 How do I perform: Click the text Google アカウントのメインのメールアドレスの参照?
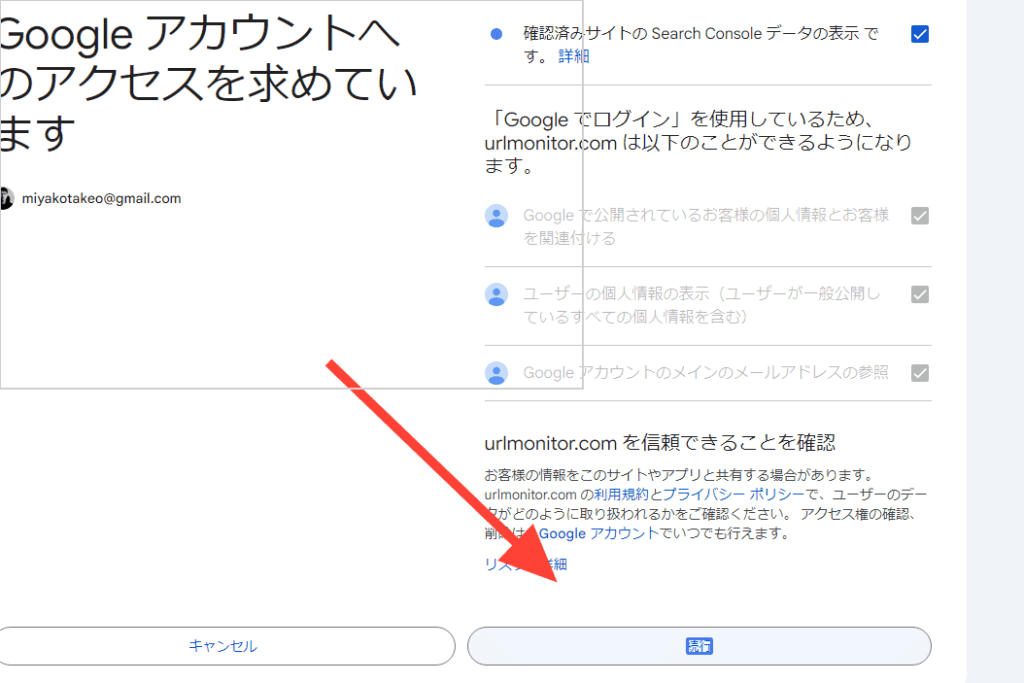click(x=706, y=373)
